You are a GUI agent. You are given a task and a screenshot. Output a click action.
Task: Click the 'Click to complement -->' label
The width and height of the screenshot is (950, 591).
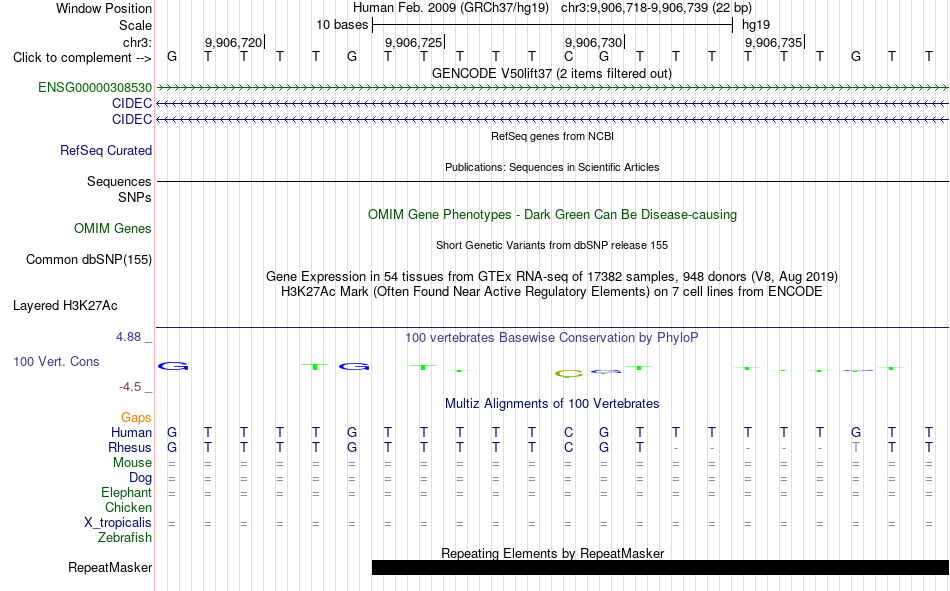point(82,58)
